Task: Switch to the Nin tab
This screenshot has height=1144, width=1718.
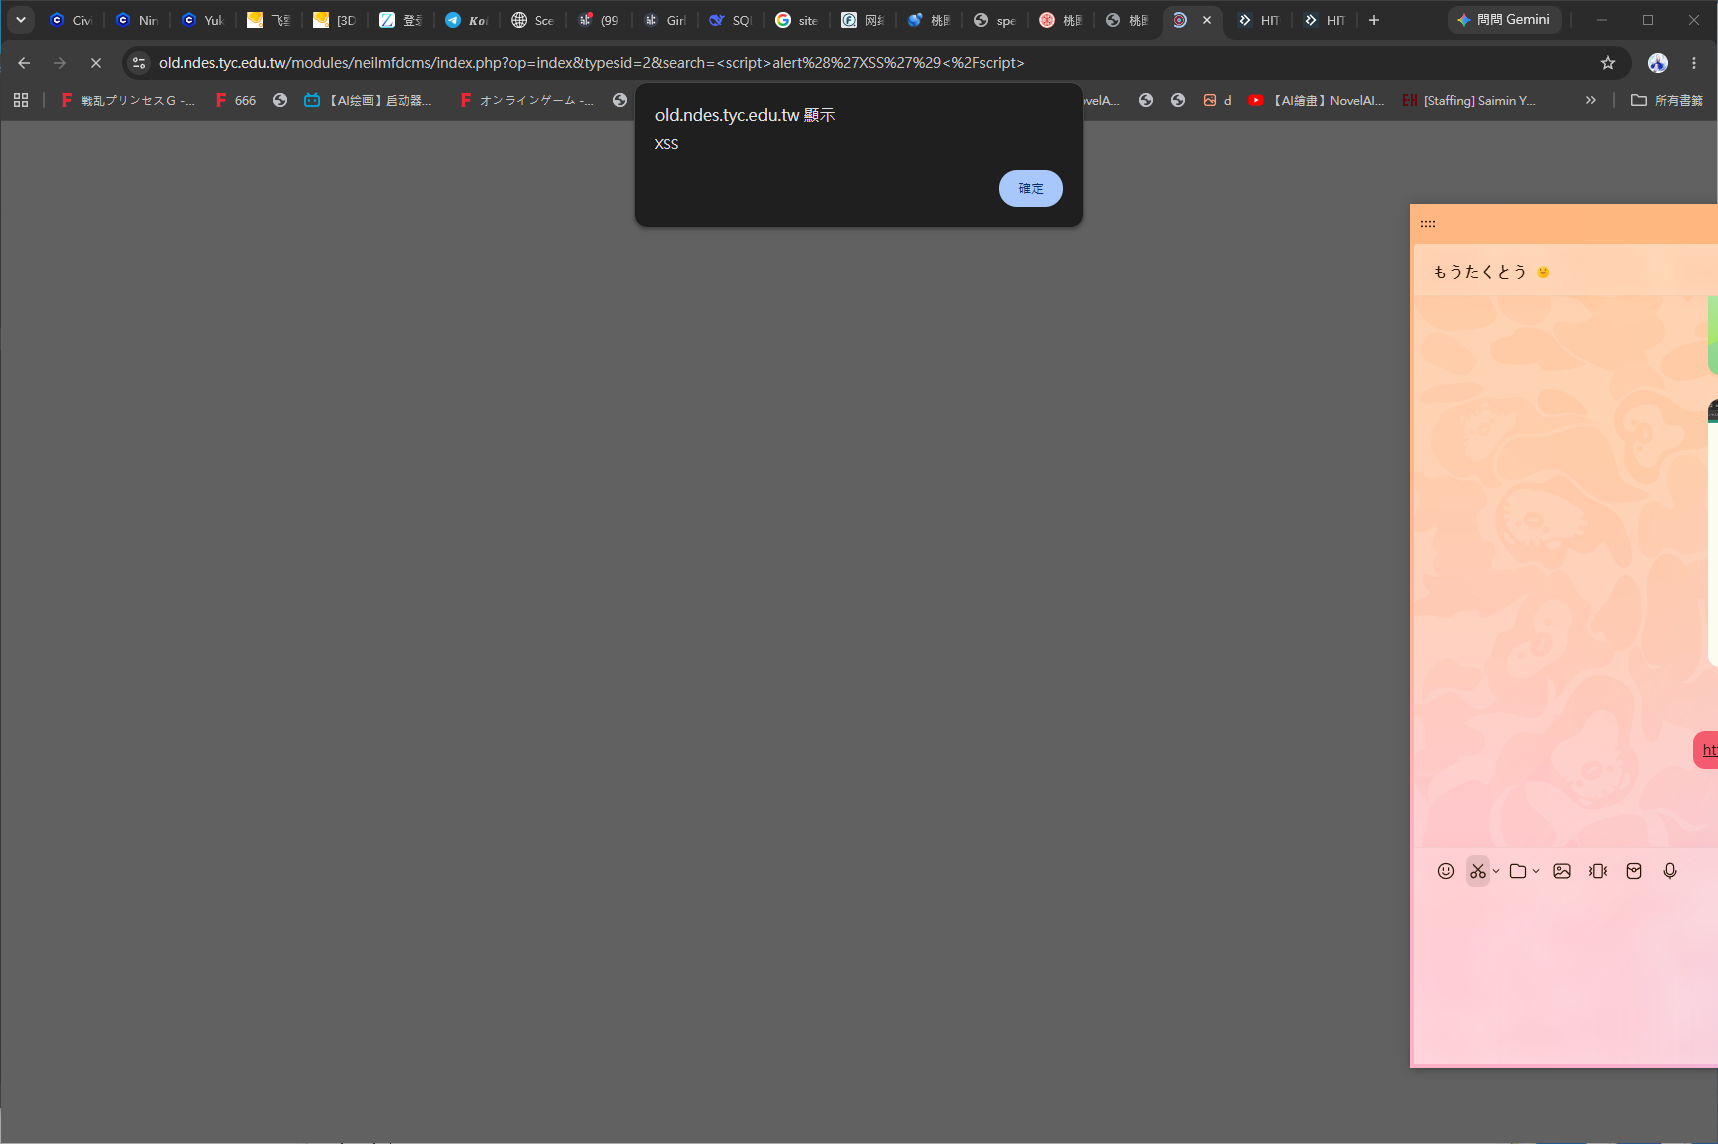Action: (137, 20)
